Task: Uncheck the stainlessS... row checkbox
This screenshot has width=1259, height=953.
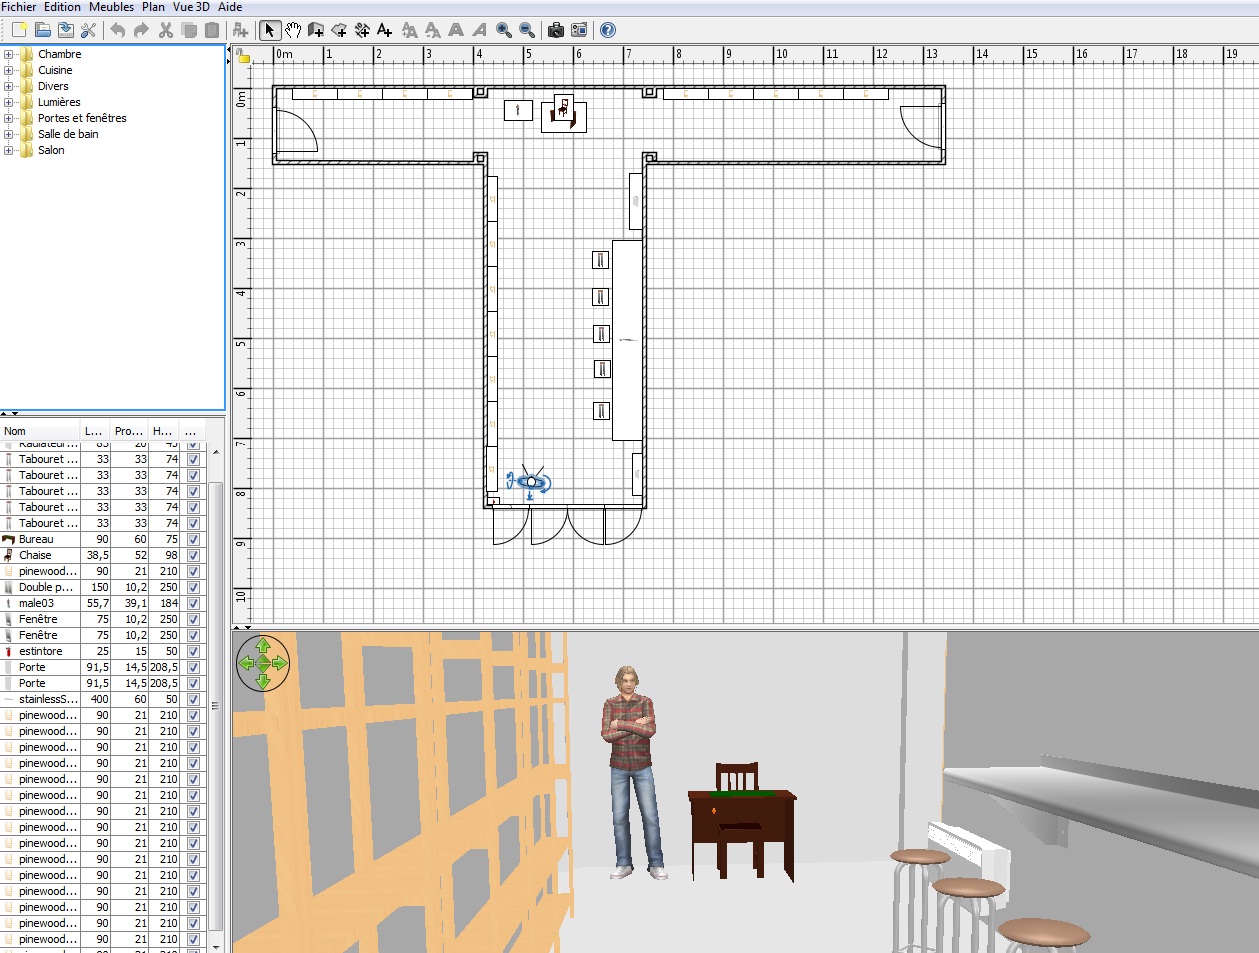Action: 193,699
